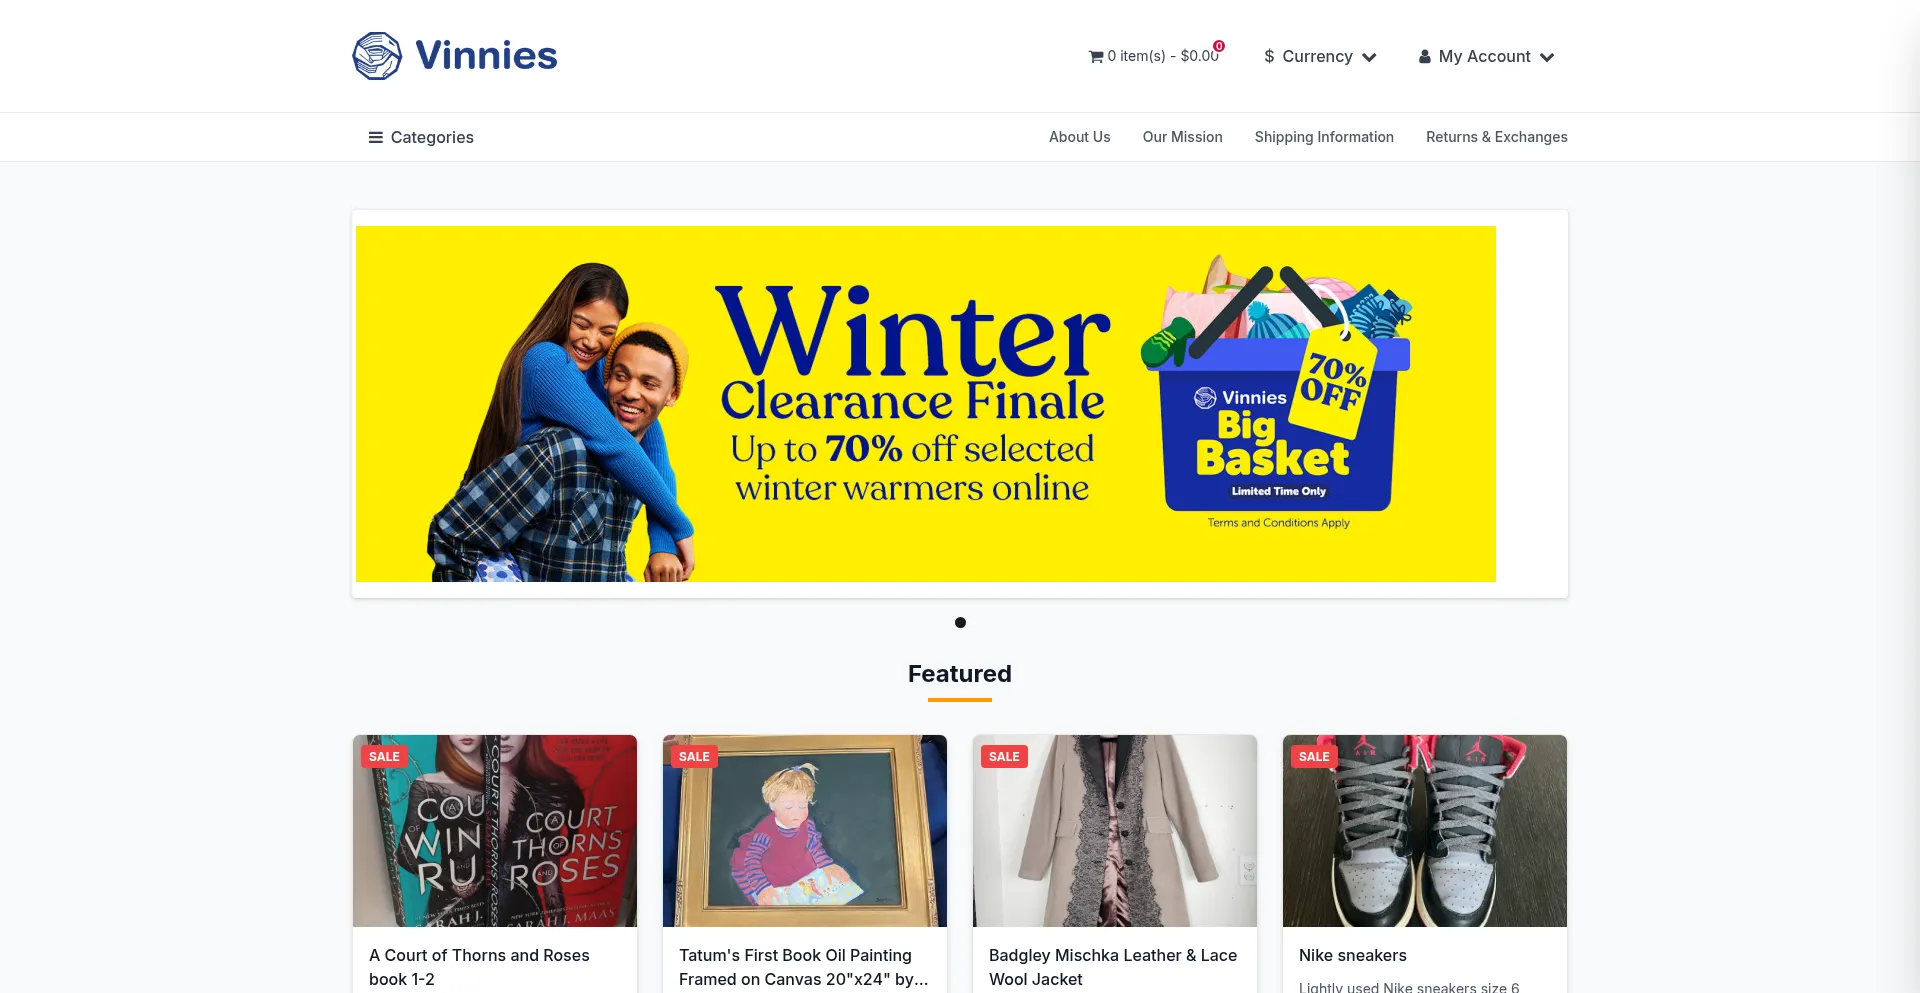Open the Categories hamburger menu icon
Image resolution: width=1920 pixels, height=993 pixels.
(x=376, y=137)
